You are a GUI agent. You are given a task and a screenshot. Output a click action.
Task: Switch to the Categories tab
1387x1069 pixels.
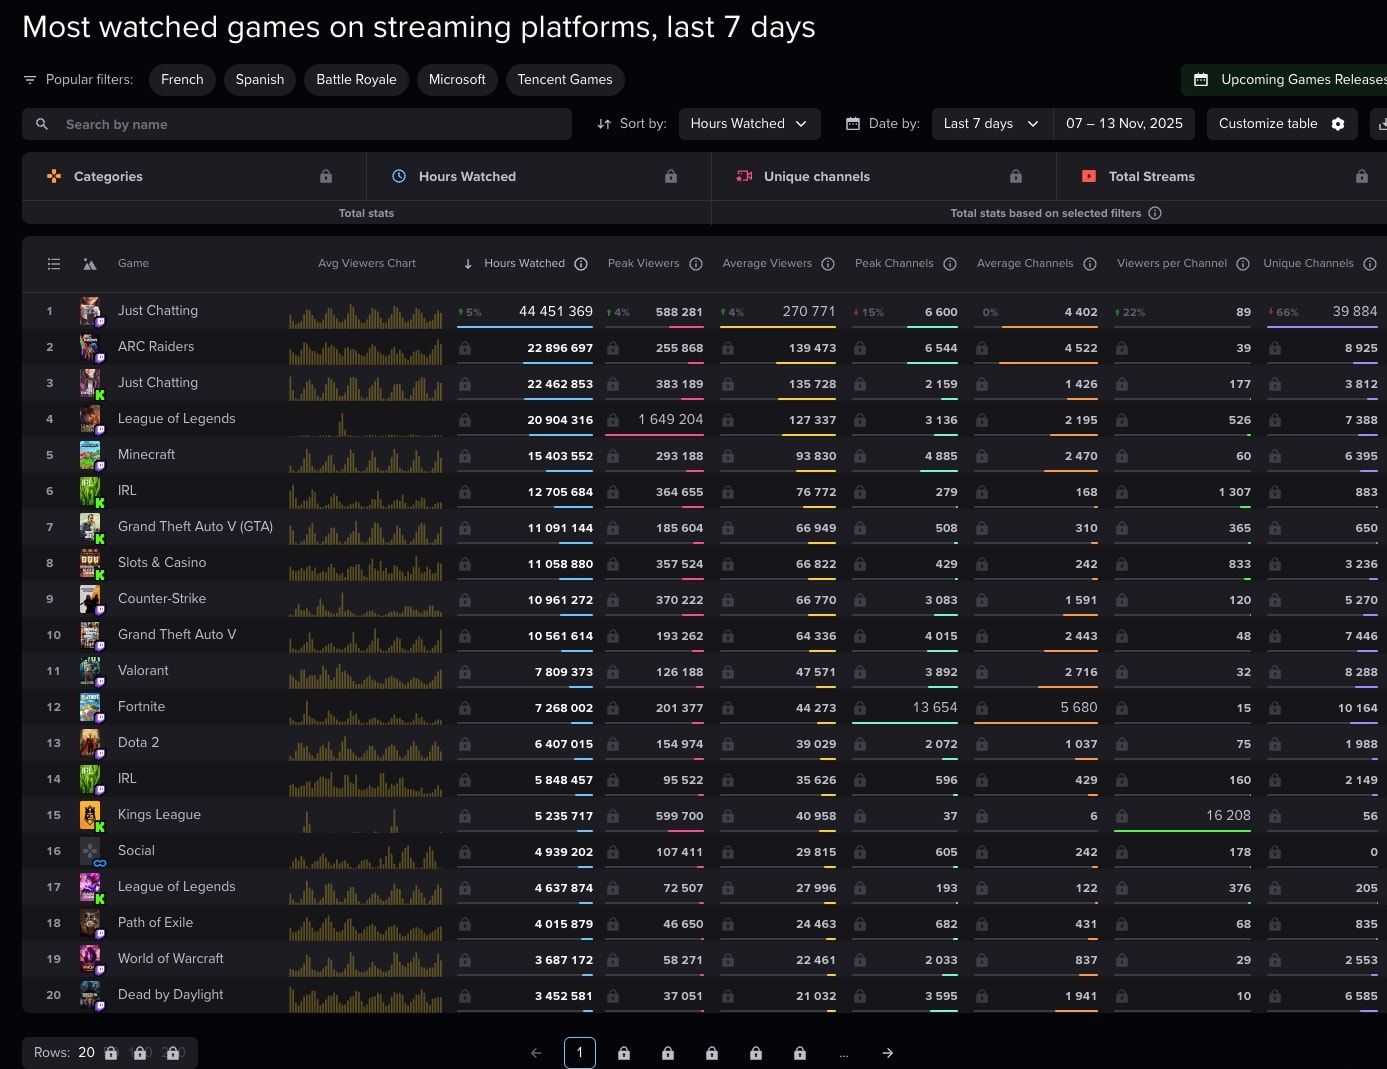click(x=194, y=176)
